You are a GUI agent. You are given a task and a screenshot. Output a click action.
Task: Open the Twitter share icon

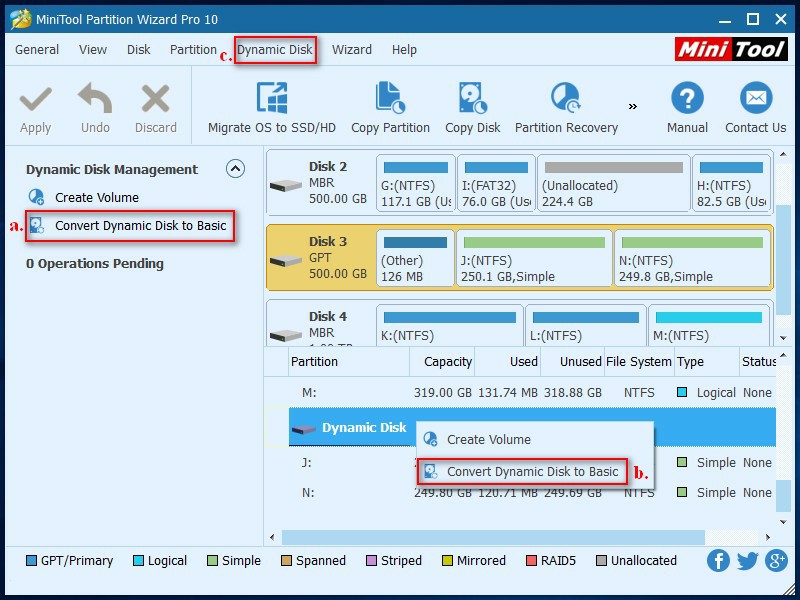click(746, 561)
